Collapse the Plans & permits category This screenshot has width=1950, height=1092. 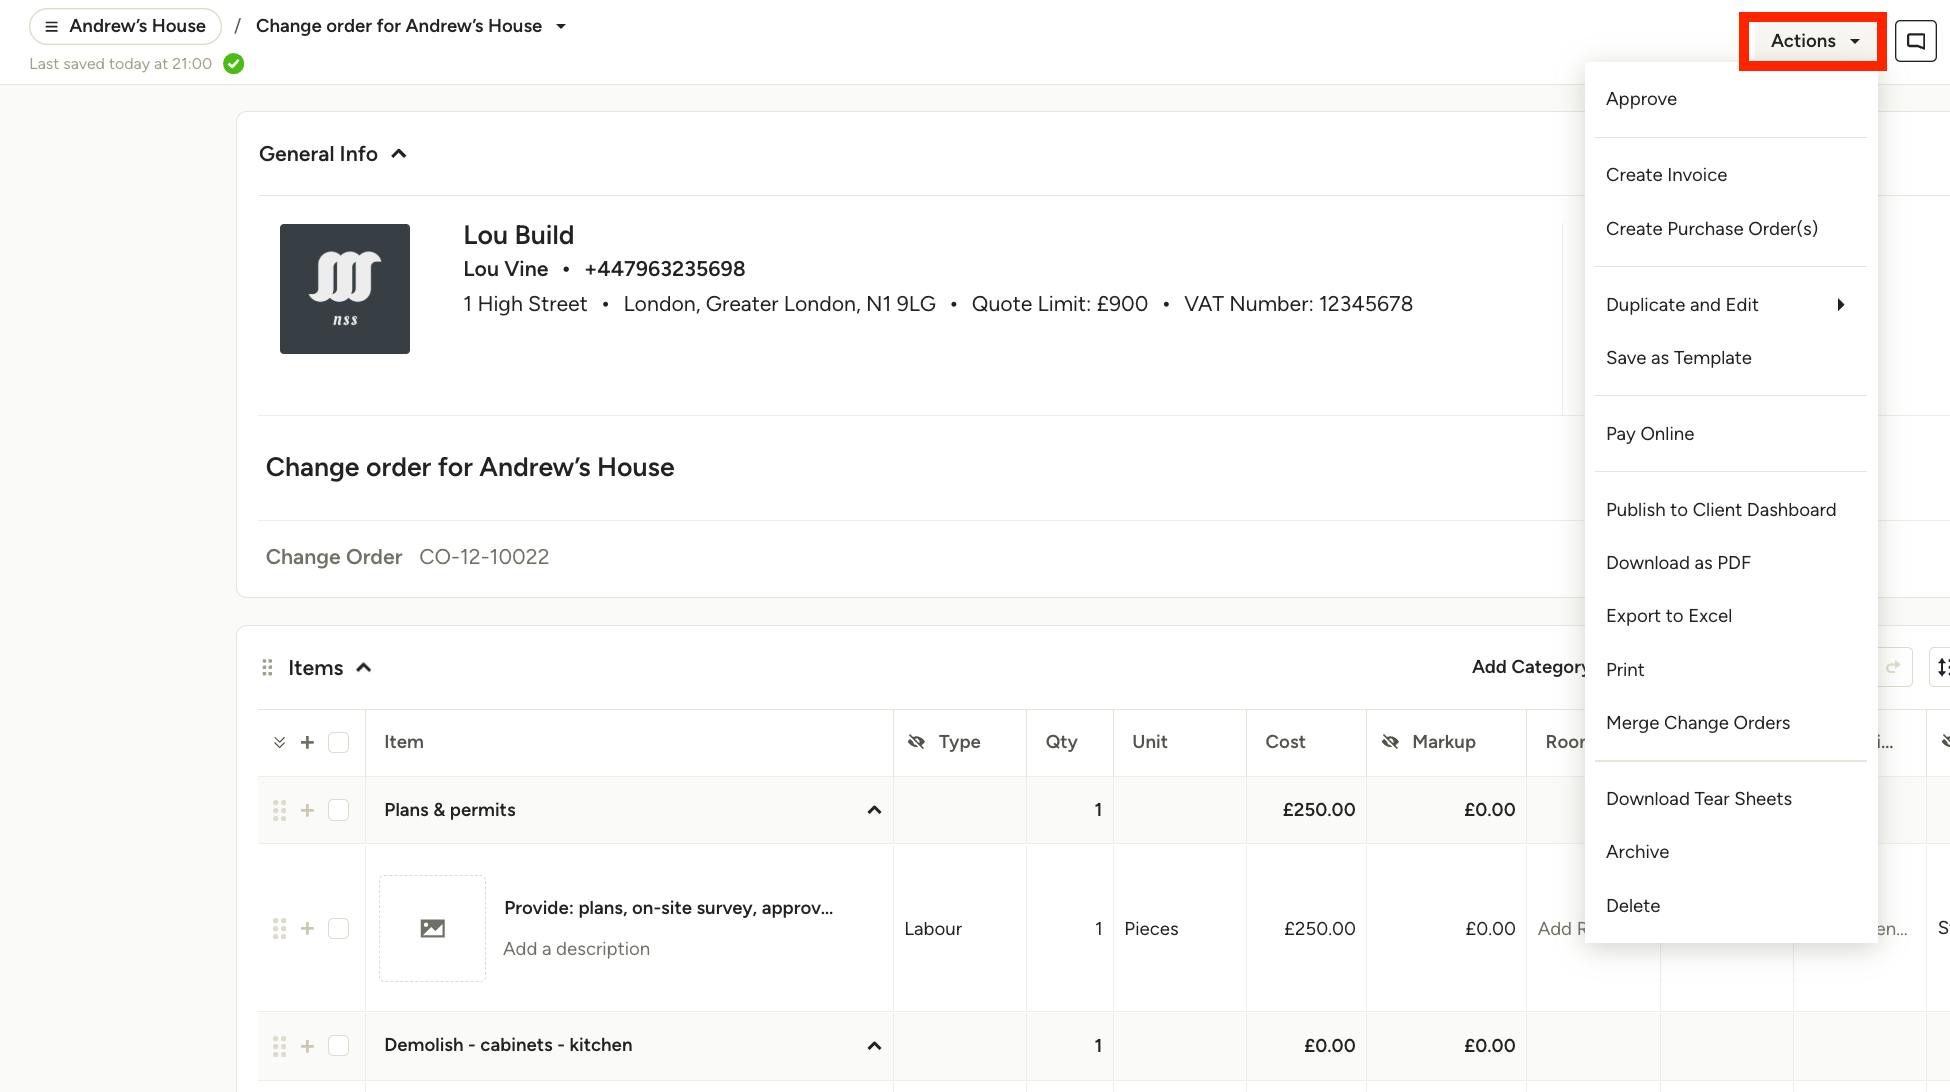pyautogui.click(x=874, y=810)
